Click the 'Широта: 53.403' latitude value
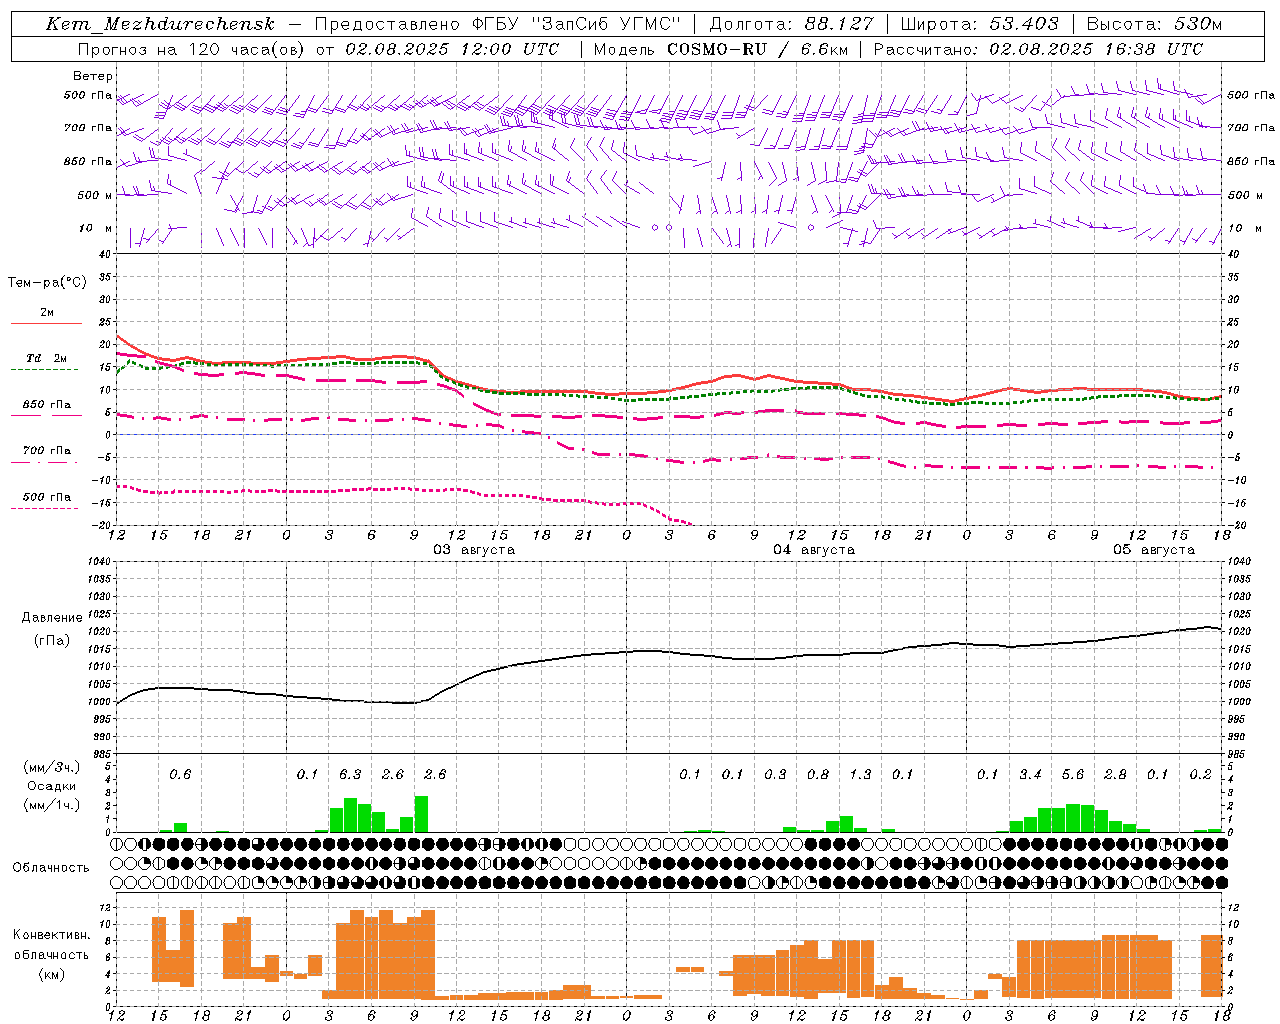 point(979,24)
